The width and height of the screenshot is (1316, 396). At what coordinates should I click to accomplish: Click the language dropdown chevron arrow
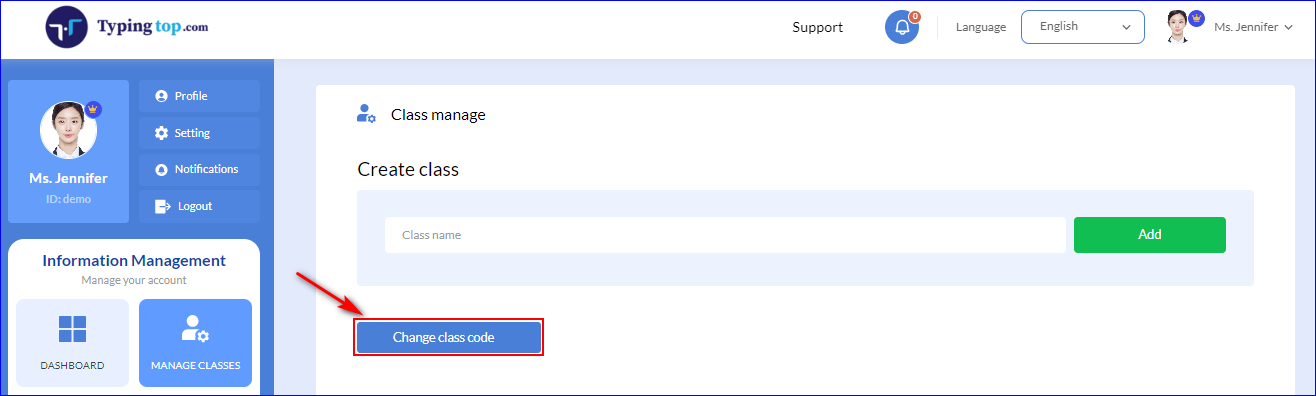pyautogui.click(x=1126, y=28)
